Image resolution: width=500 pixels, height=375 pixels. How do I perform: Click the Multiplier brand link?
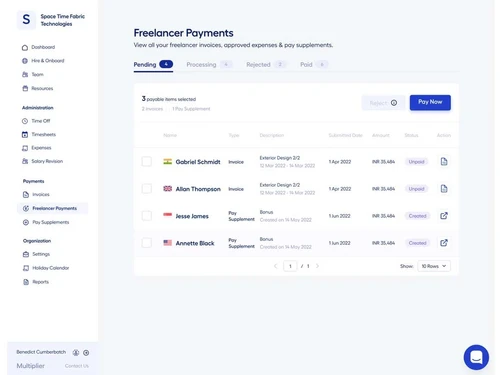(x=31, y=366)
